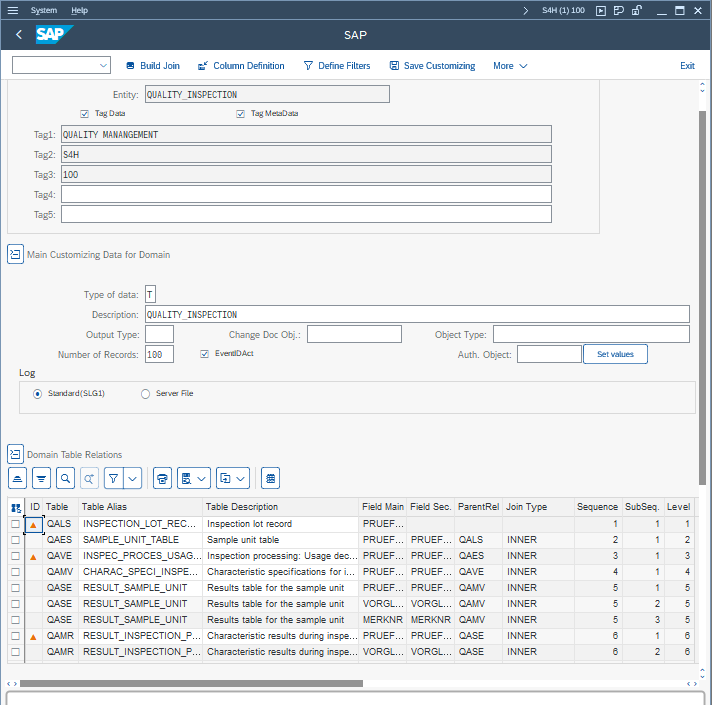
Task: Click the sort descending icon in table toolbar
Action: (41, 478)
